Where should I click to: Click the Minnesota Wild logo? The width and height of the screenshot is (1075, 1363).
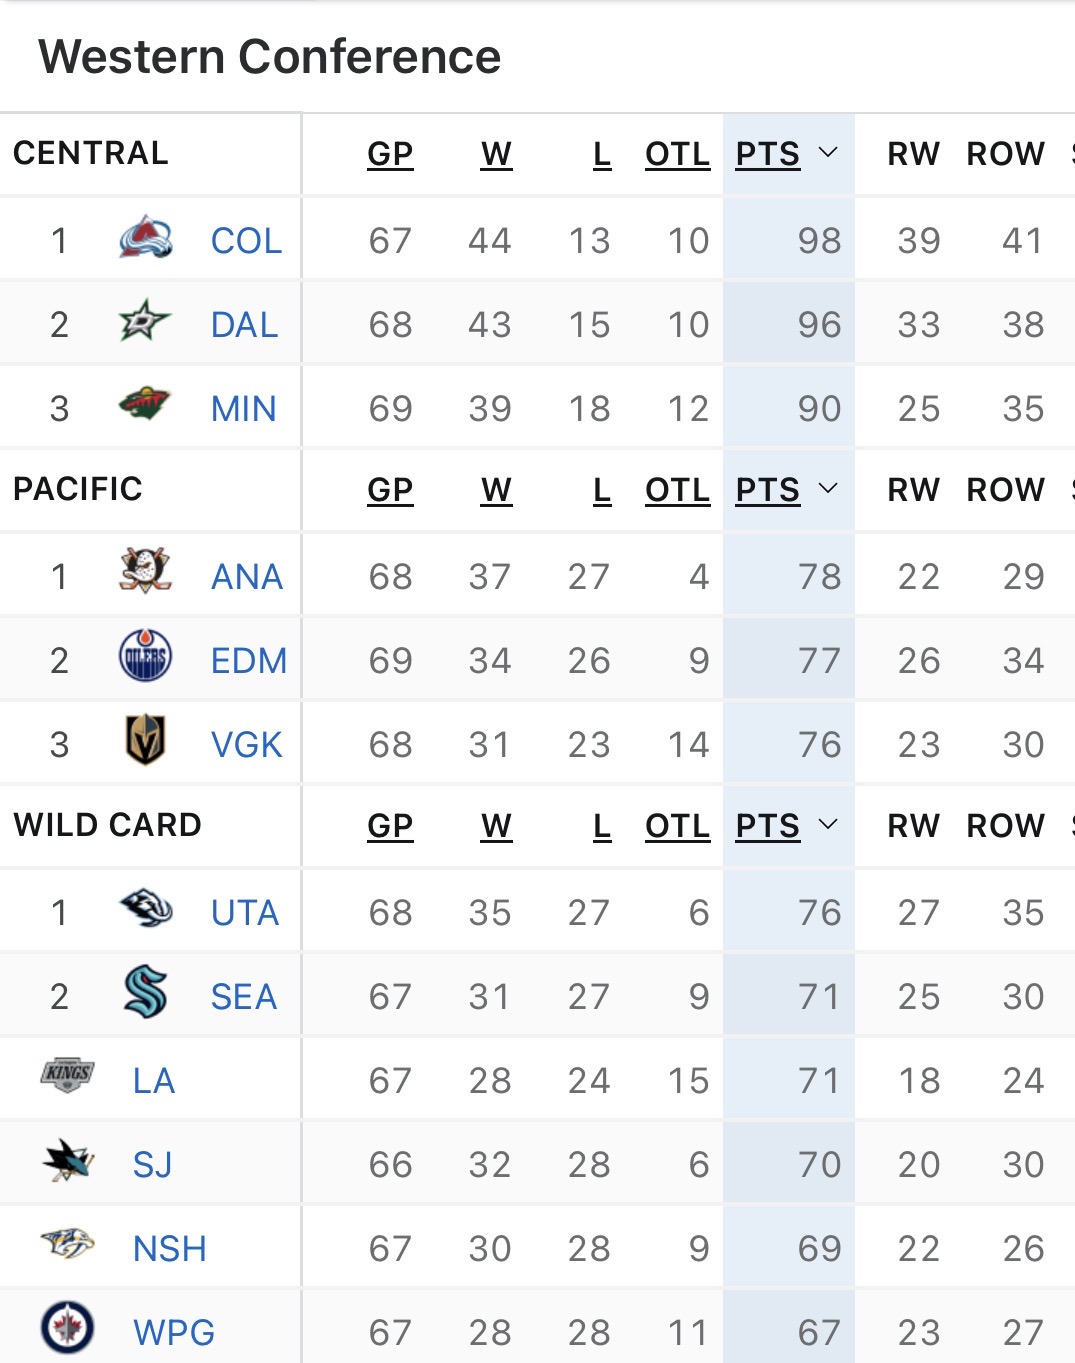(x=145, y=405)
